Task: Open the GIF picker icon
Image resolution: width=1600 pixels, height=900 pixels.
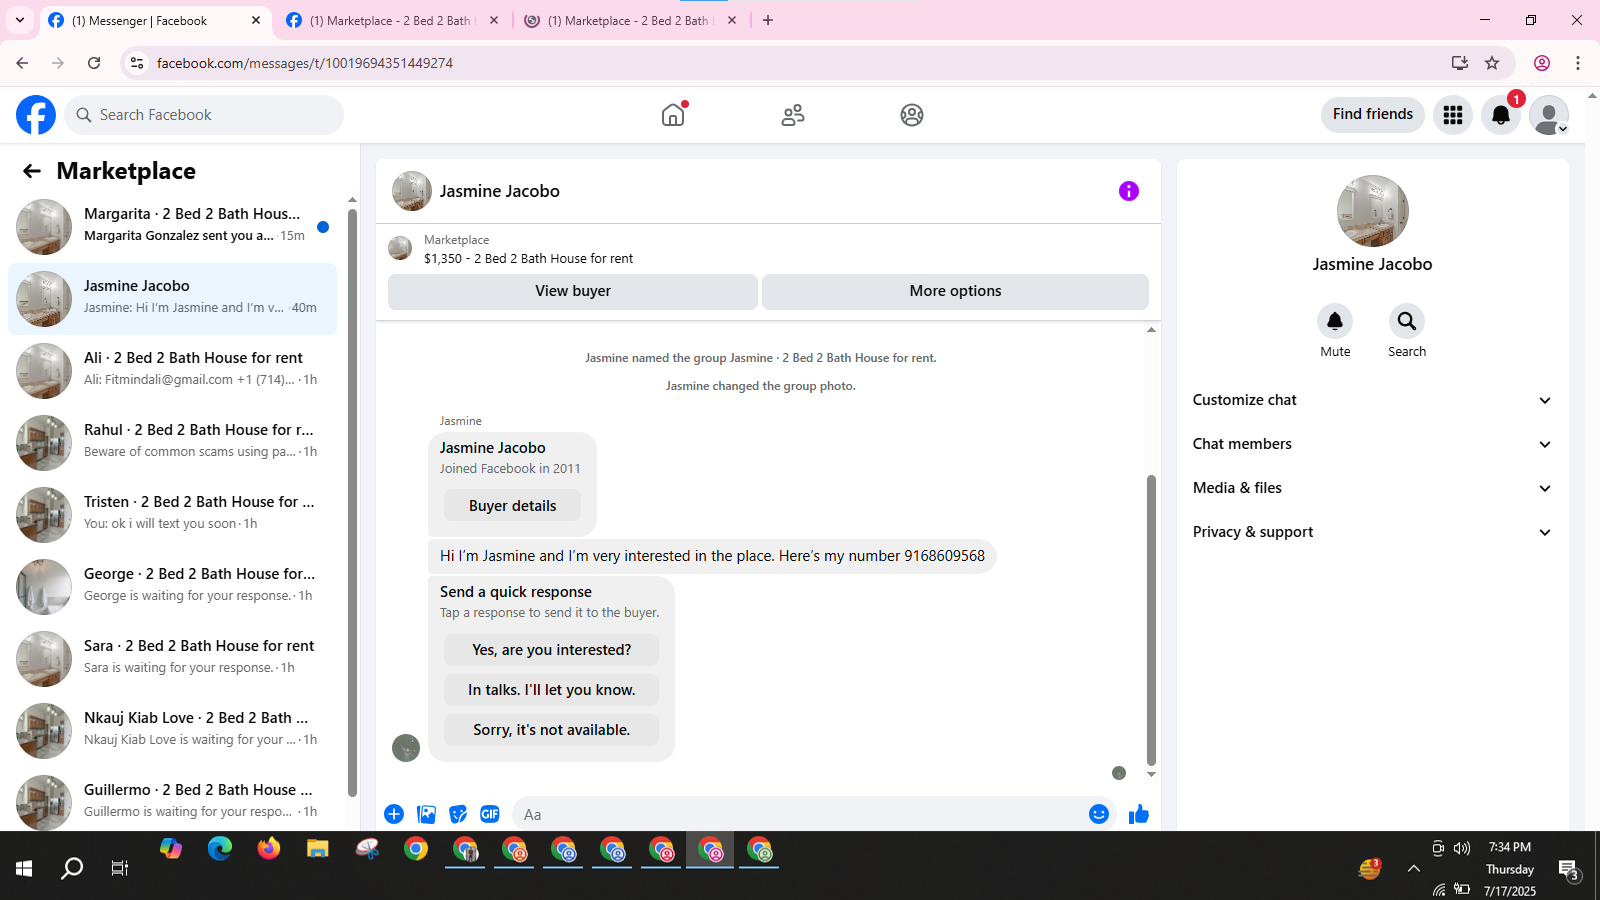Action: pyautogui.click(x=490, y=814)
